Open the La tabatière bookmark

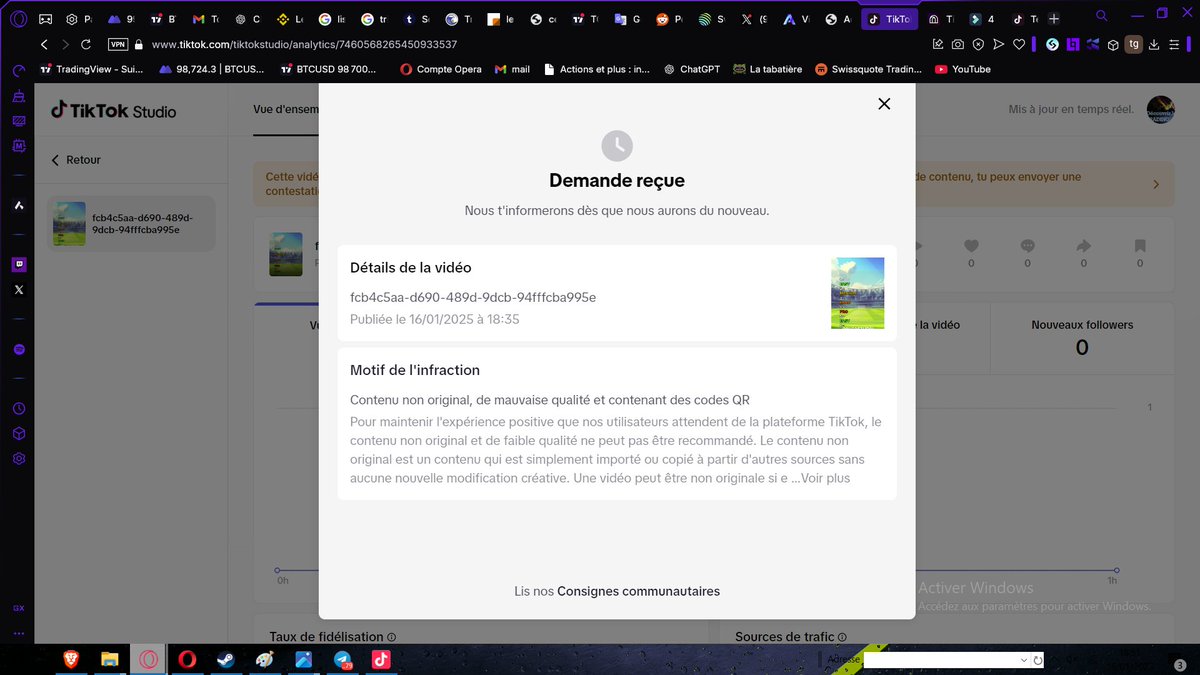768,69
